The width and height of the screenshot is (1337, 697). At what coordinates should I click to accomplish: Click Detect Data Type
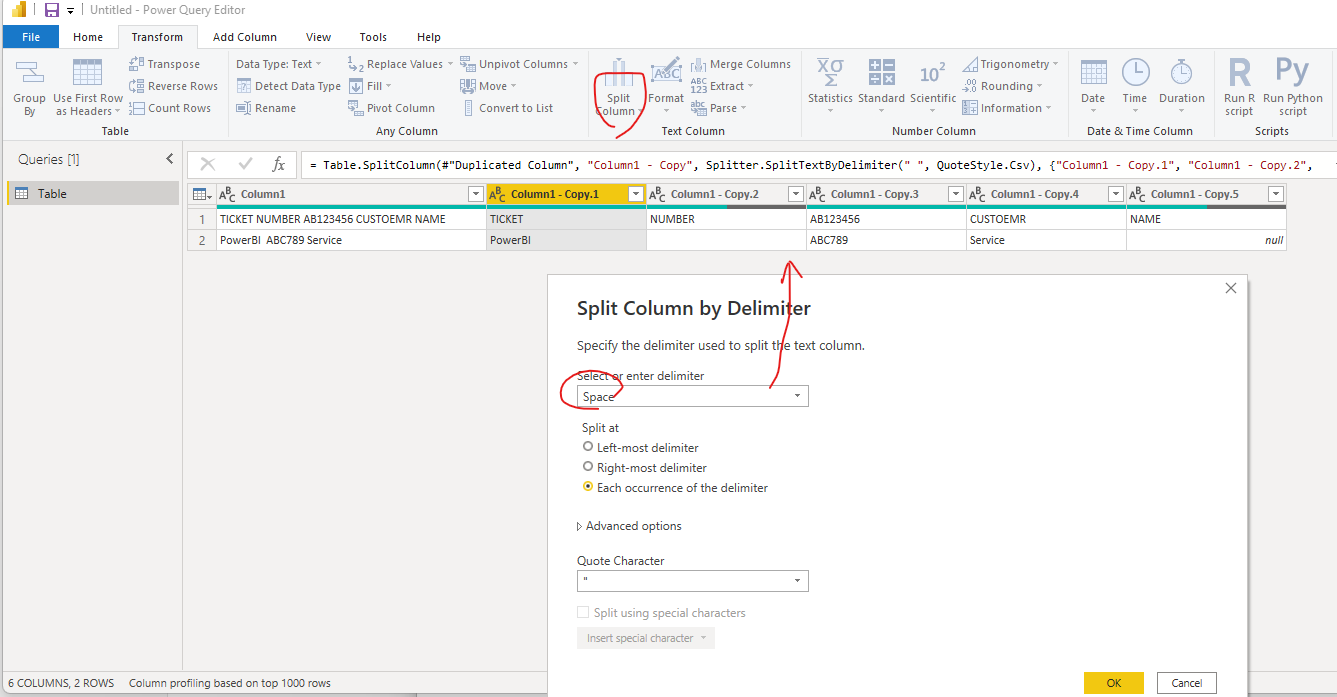pyautogui.click(x=289, y=86)
